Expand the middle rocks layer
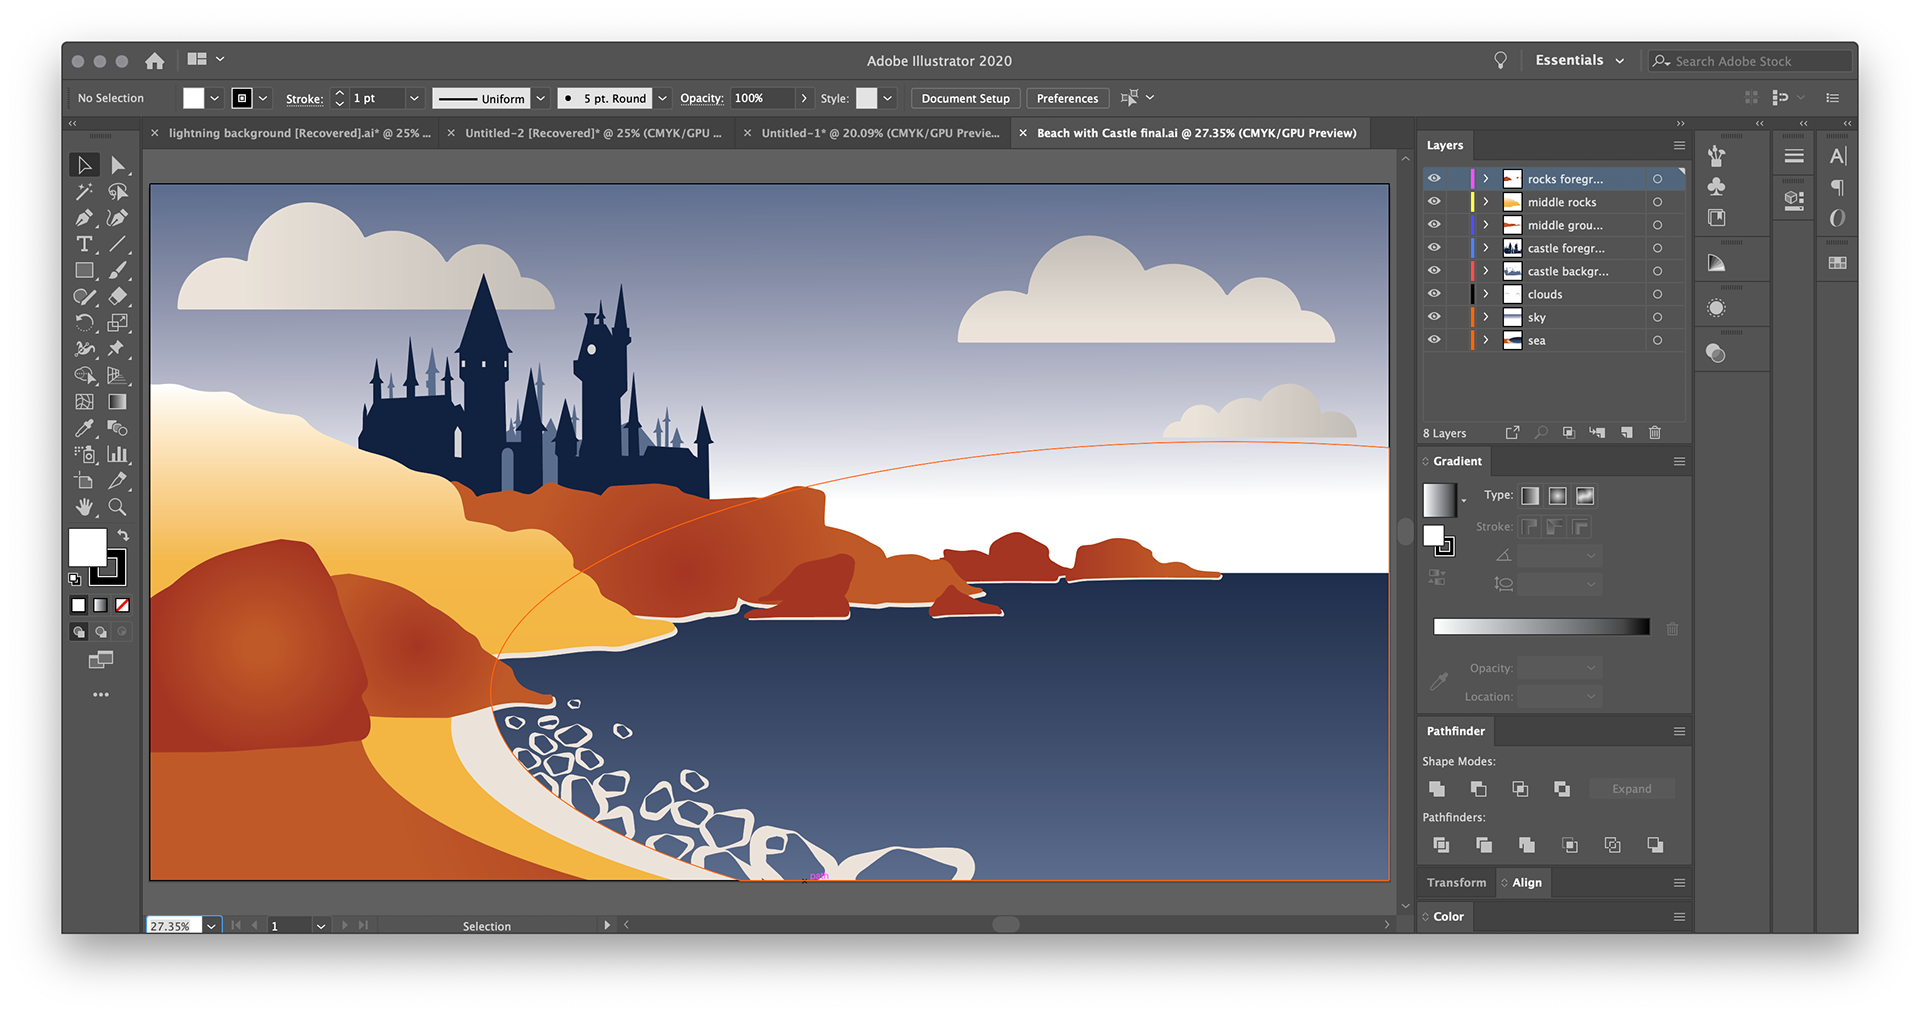This screenshot has height=1015, width=1920. 1486,202
